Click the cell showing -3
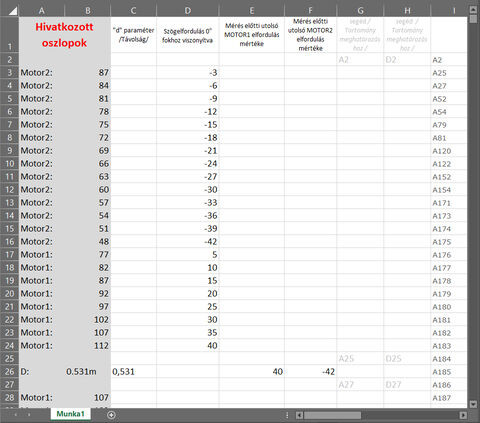Screen dimensions: 480x423 [188, 73]
